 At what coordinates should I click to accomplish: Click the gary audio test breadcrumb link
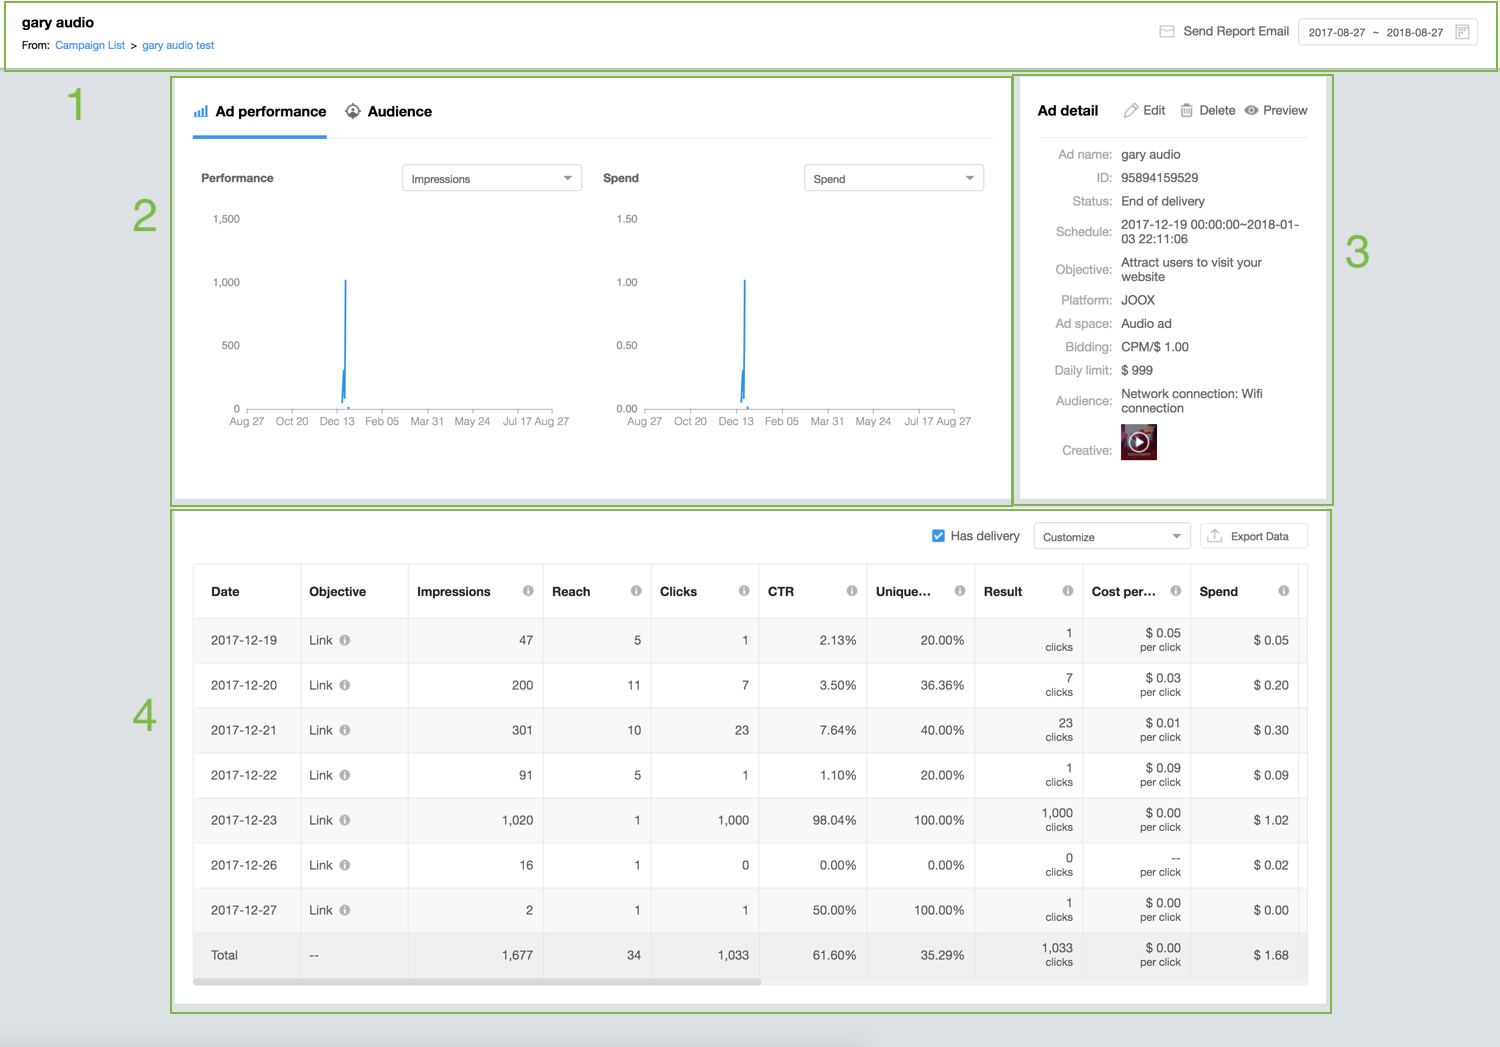pos(178,45)
